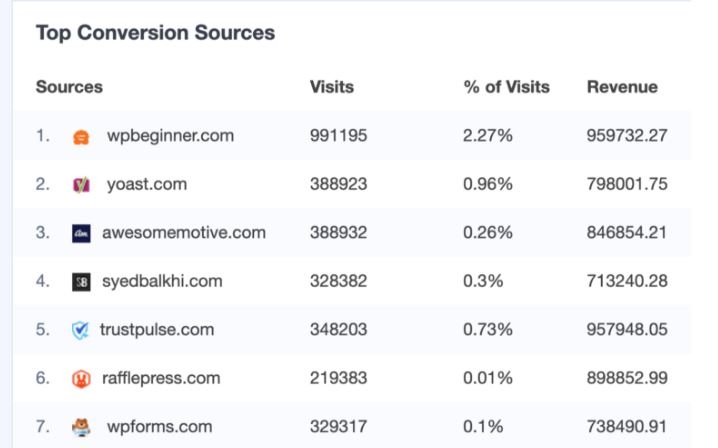Image resolution: width=718 pixels, height=448 pixels.
Task: Click the Top Conversion Sources heading
Action: (x=155, y=33)
